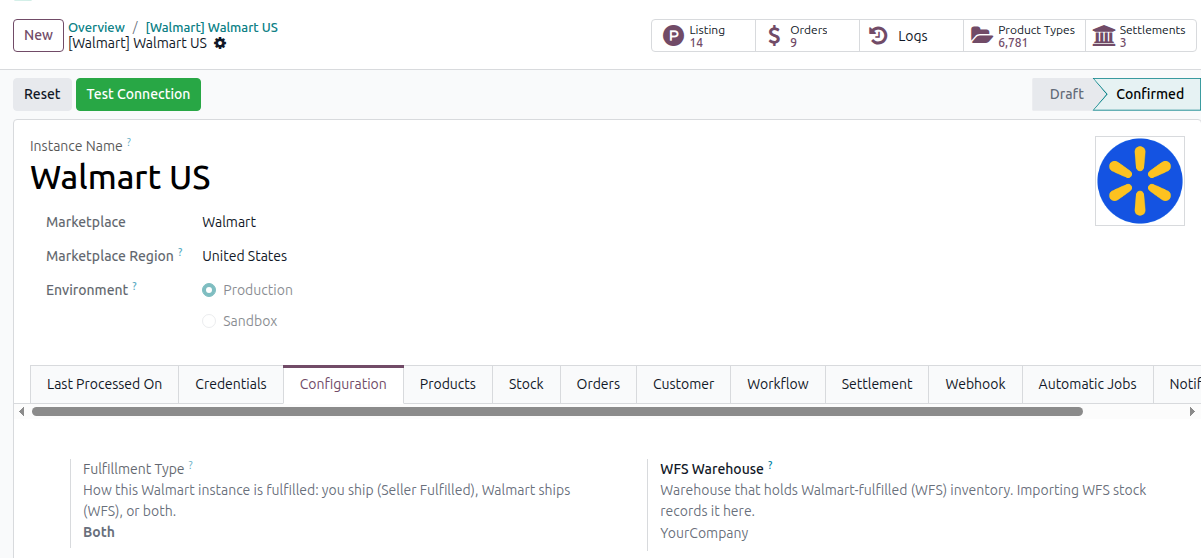Image resolution: width=1201 pixels, height=558 pixels.
Task: Click the Environment help question mark
Action: (135, 287)
